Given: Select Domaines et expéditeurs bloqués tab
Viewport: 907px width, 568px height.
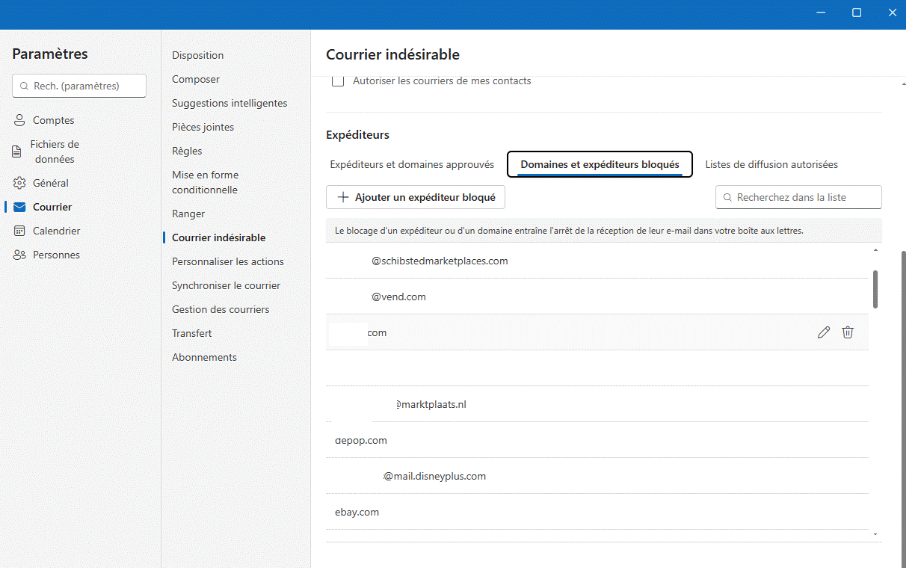Looking at the screenshot, I should tap(600, 164).
